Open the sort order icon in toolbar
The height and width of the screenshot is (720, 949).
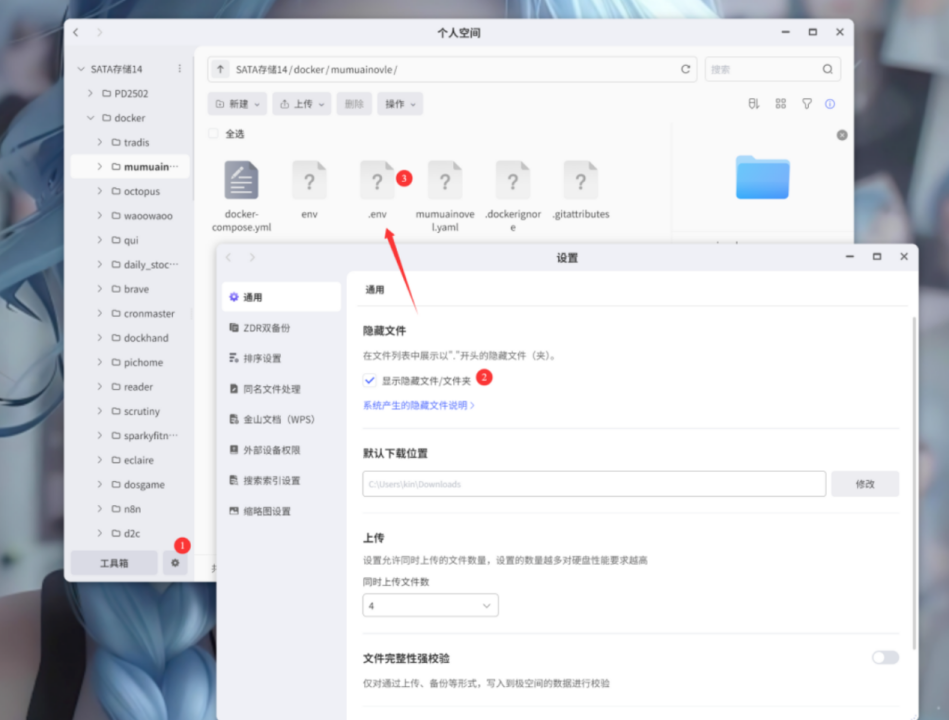click(754, 104)
